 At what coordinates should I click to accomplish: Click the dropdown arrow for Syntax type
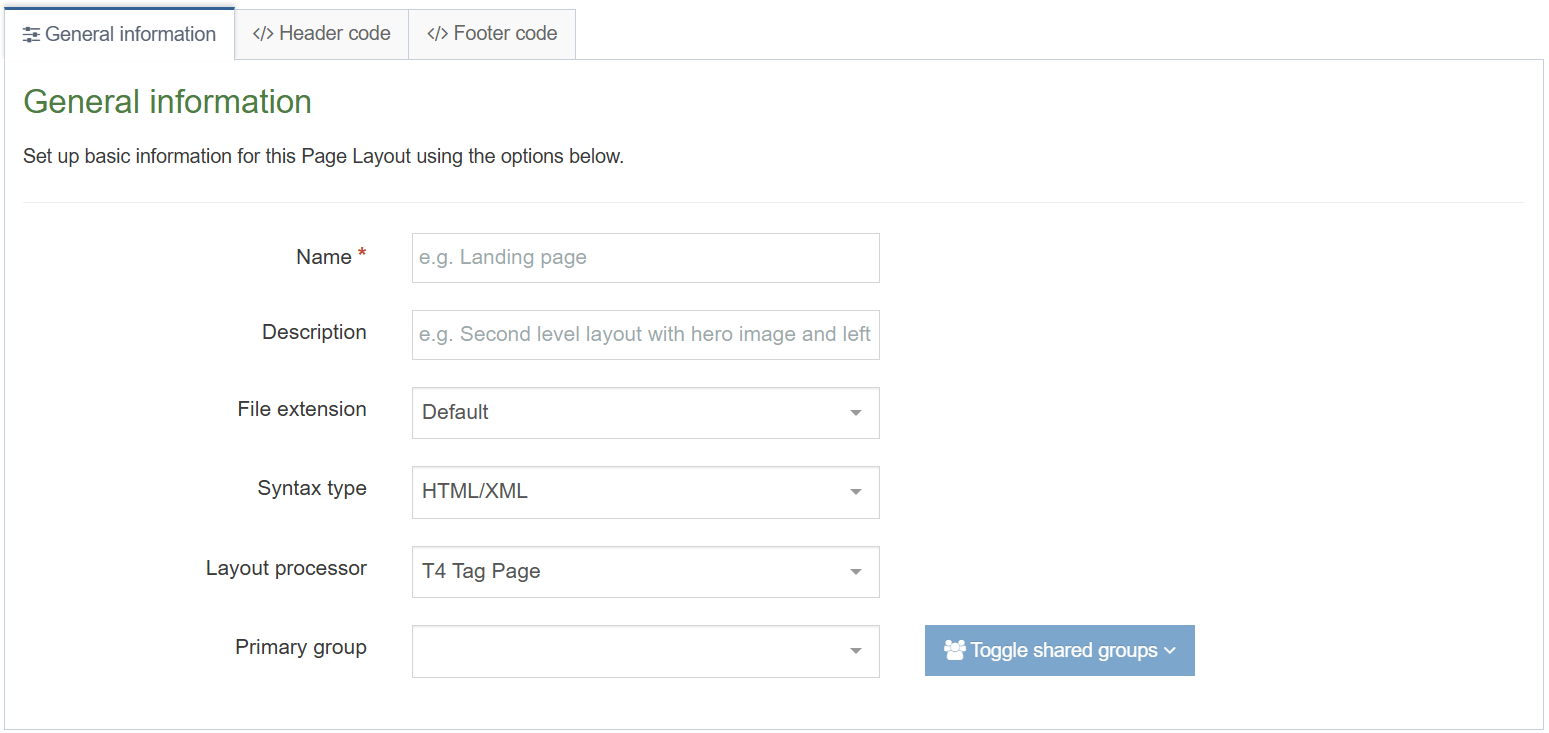855,492
